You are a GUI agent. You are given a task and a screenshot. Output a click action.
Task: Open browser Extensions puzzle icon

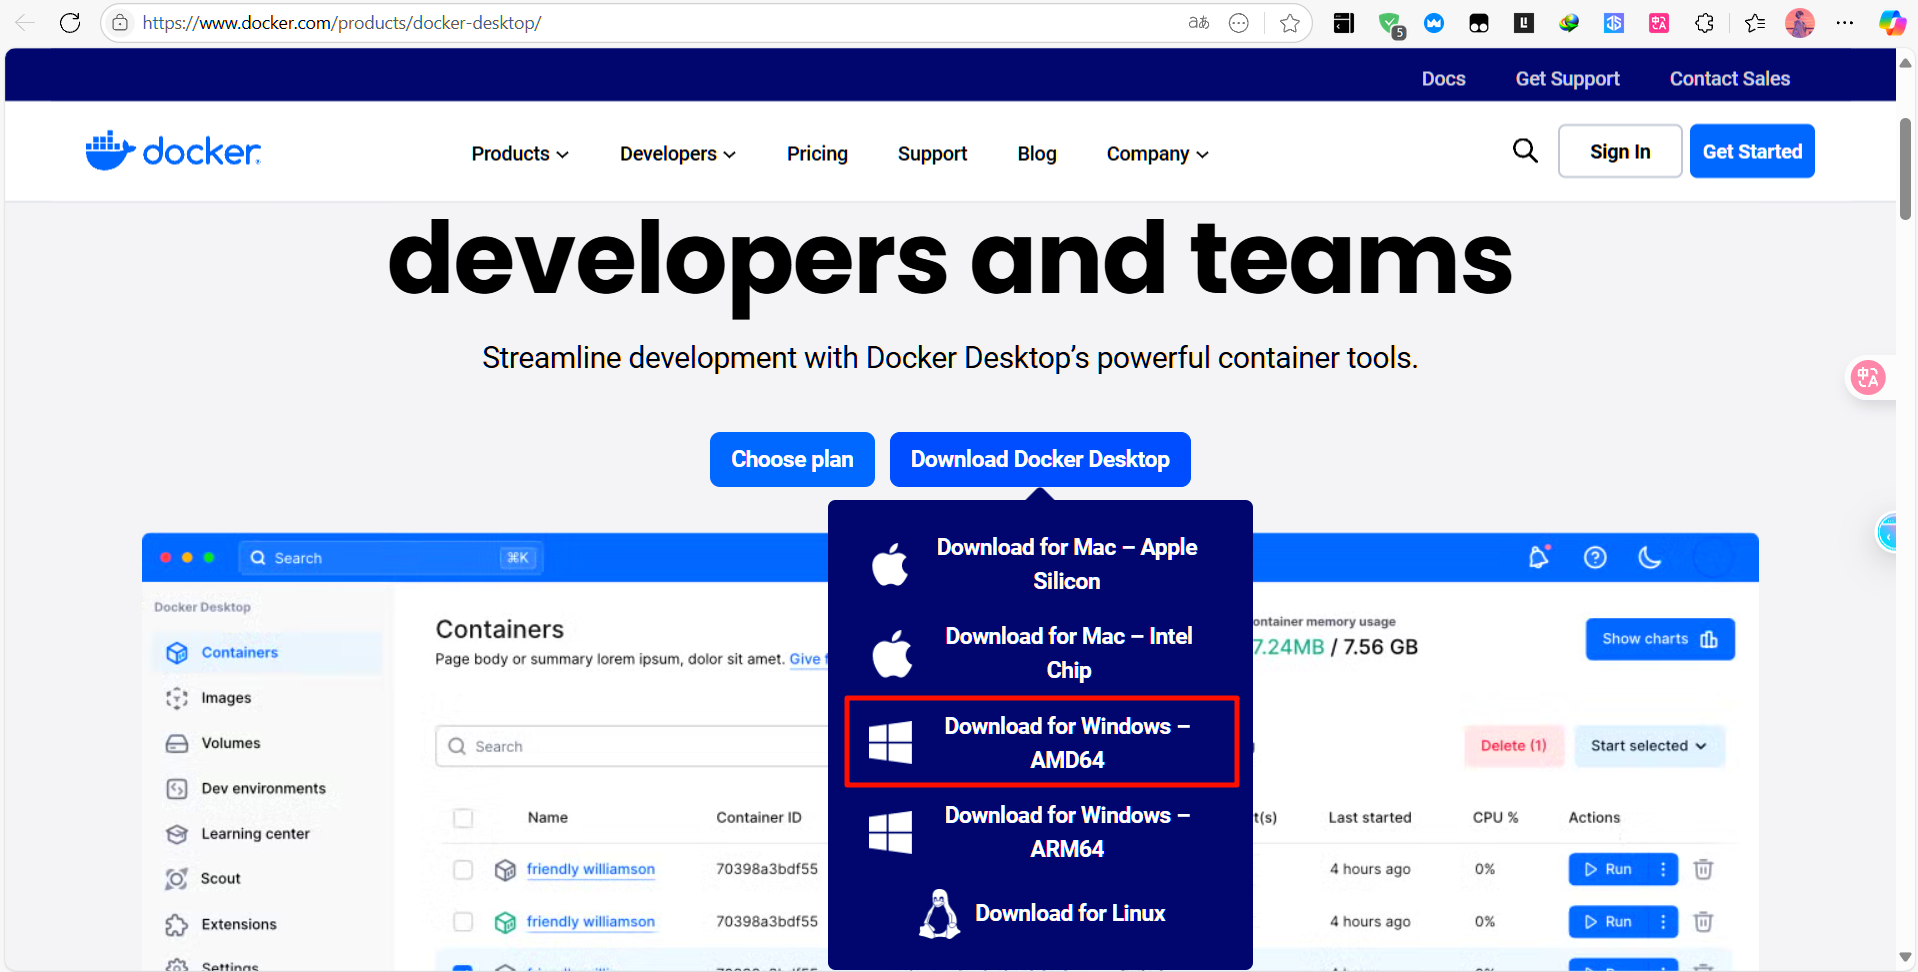1704,23
